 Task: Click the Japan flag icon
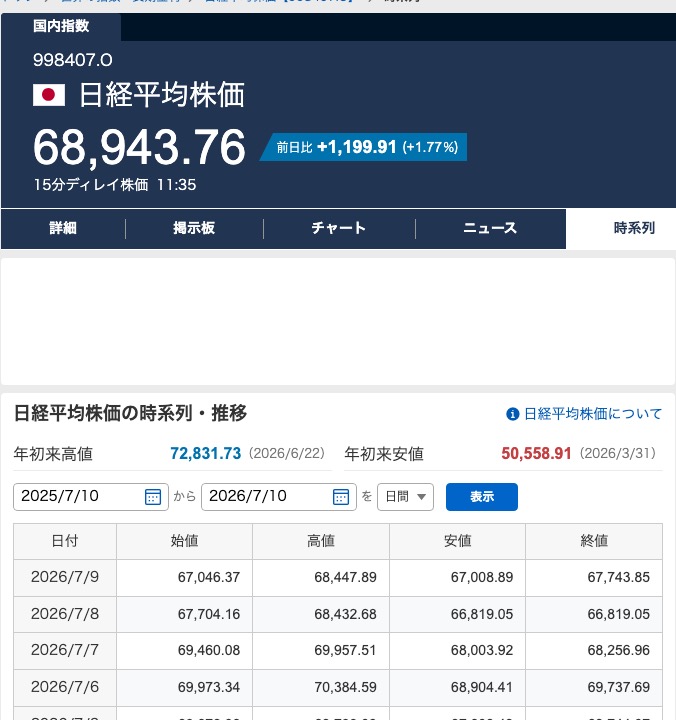(x=49, y=95)
